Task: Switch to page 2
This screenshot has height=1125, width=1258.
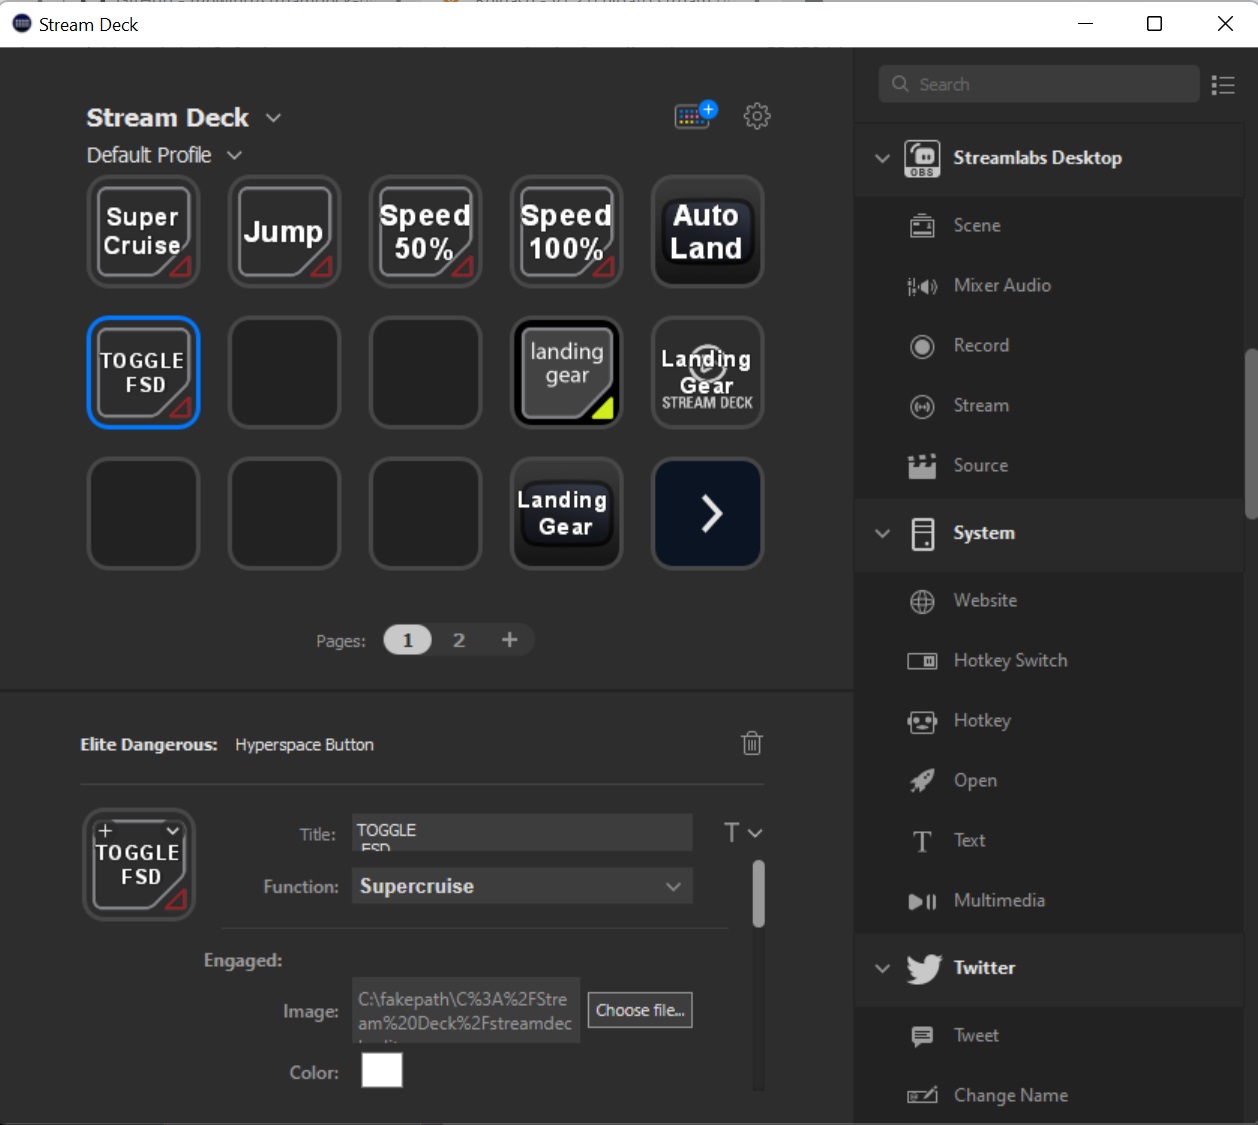Action: coord(459,640)
